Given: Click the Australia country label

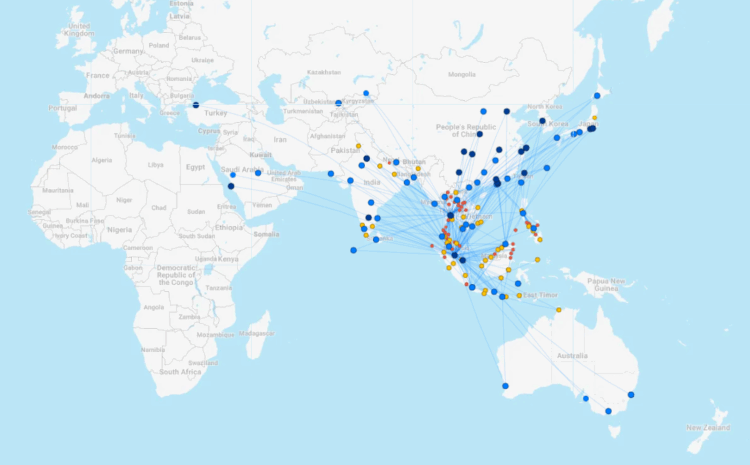Looking at the screenshot, I should (572, 355).
